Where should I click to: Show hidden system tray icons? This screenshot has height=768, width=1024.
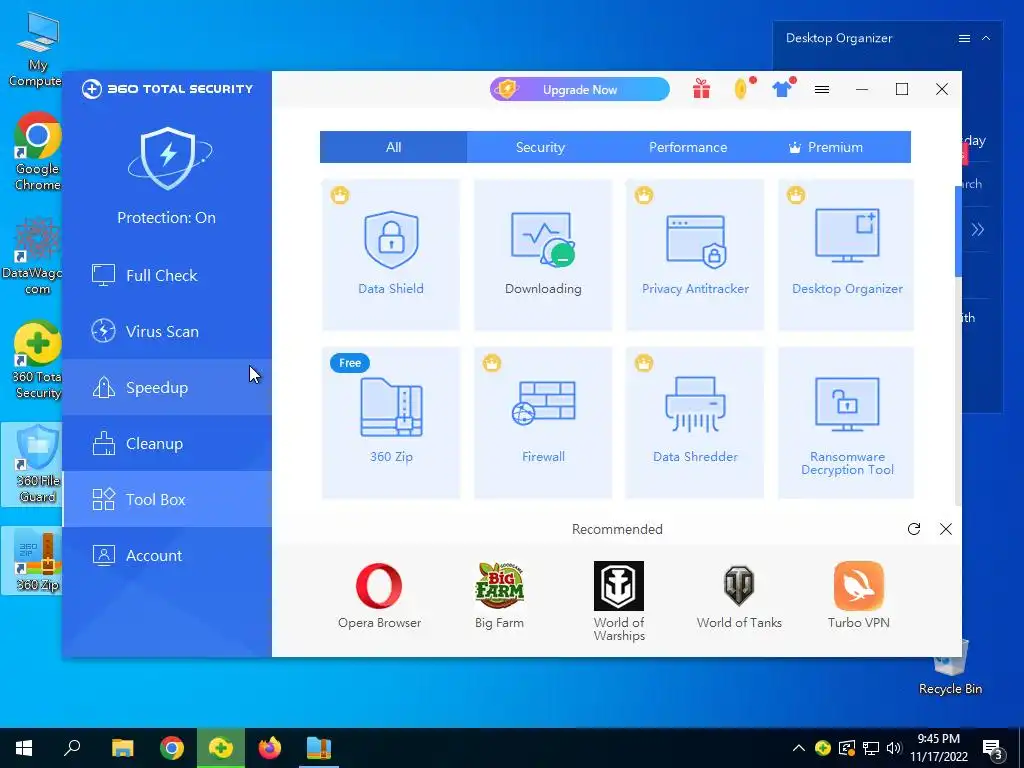[x=799, y=748]
